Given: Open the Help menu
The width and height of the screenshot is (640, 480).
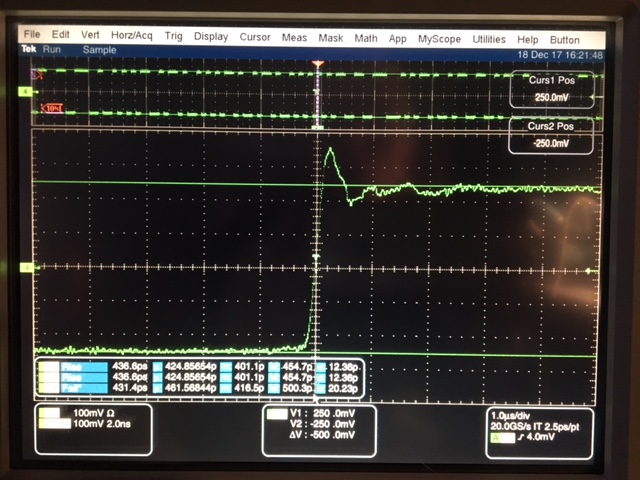Looking at the screenshot, I should [527, 40].
